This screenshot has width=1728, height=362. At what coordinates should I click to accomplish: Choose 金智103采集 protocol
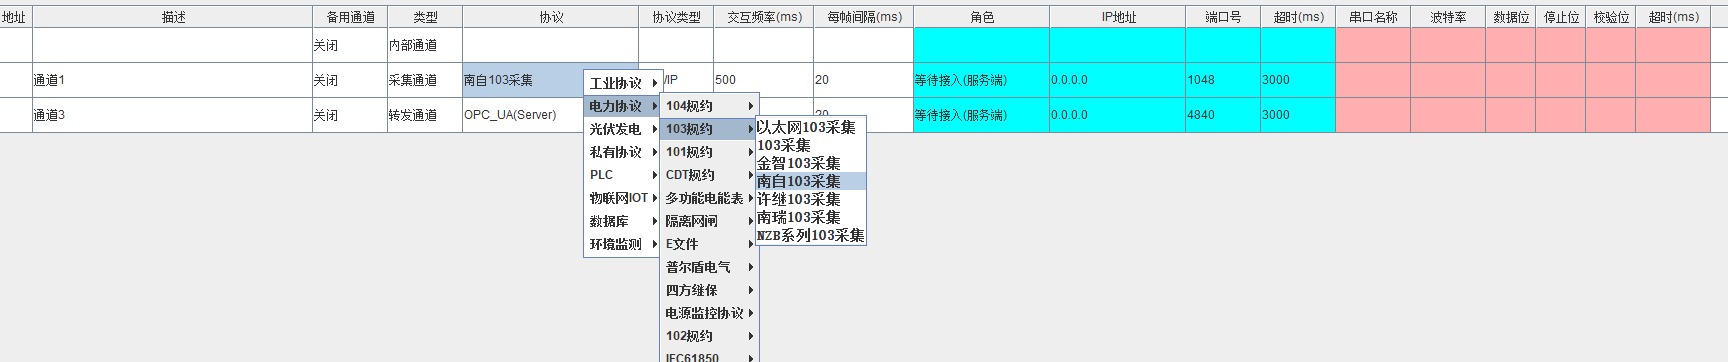pos(810,163)
